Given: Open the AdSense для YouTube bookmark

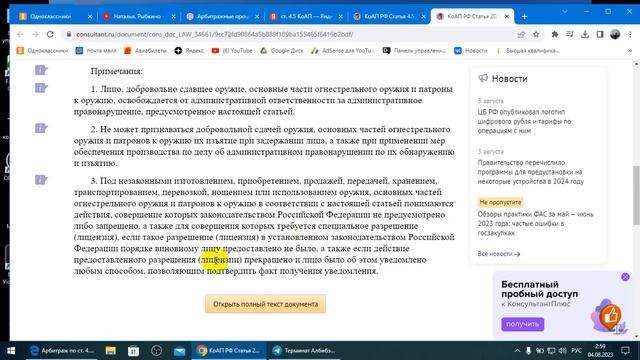Looking at the screenshot, I should click(343, 51).
